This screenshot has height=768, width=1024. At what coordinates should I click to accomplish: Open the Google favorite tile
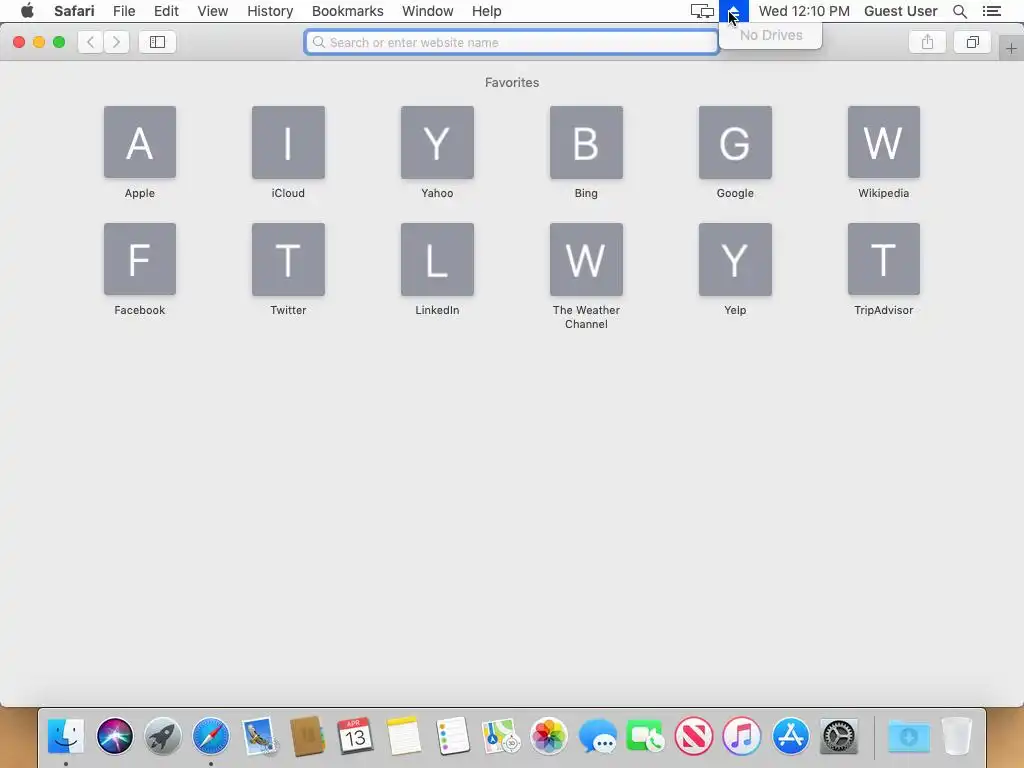pyautogui.click(x=735, y=142)
